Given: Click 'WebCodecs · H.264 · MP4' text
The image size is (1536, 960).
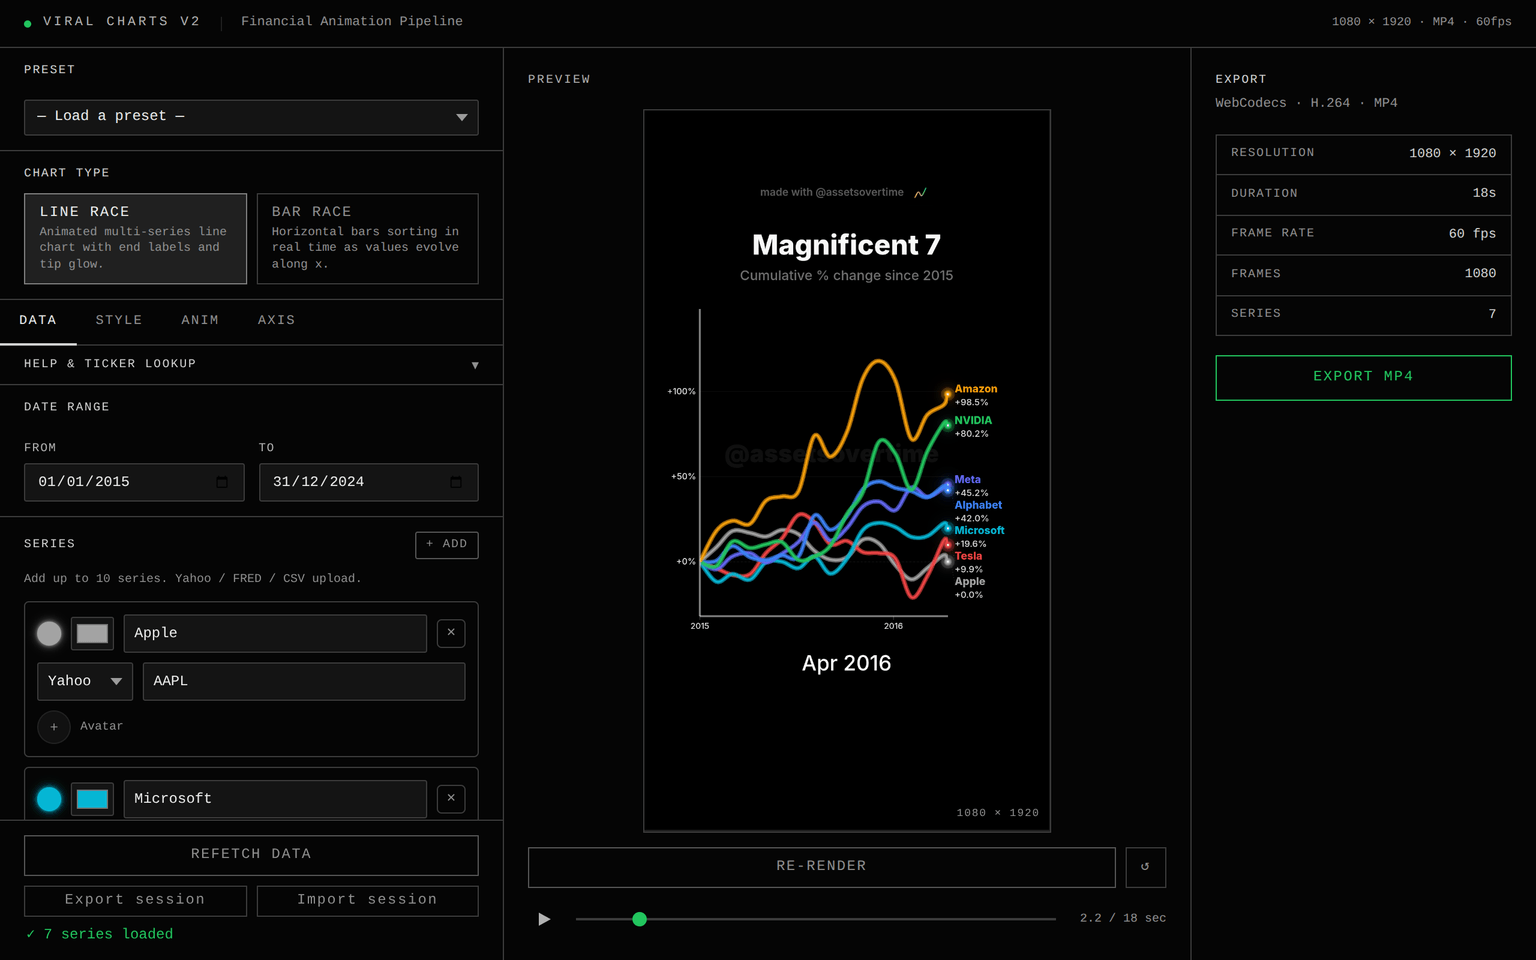Looking at the screenshot, I should point(1306,103).
